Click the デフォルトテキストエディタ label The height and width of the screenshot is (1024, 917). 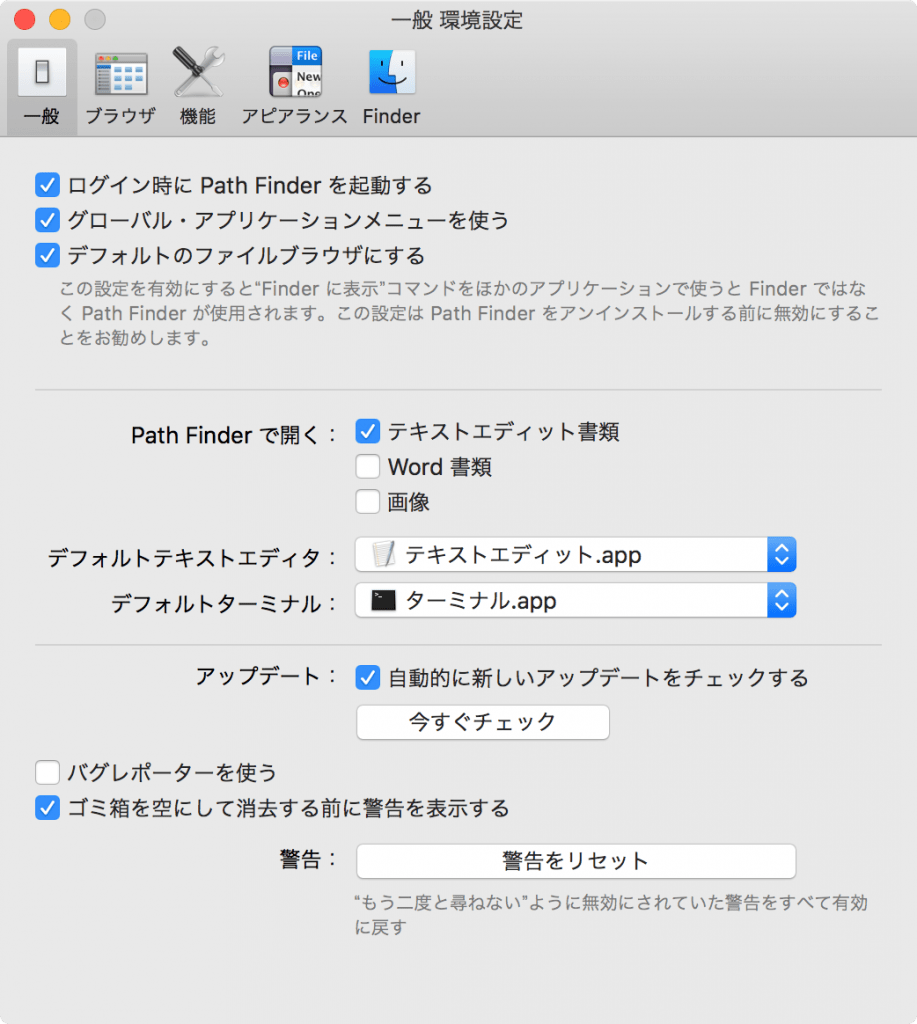[x=191, y=558]
